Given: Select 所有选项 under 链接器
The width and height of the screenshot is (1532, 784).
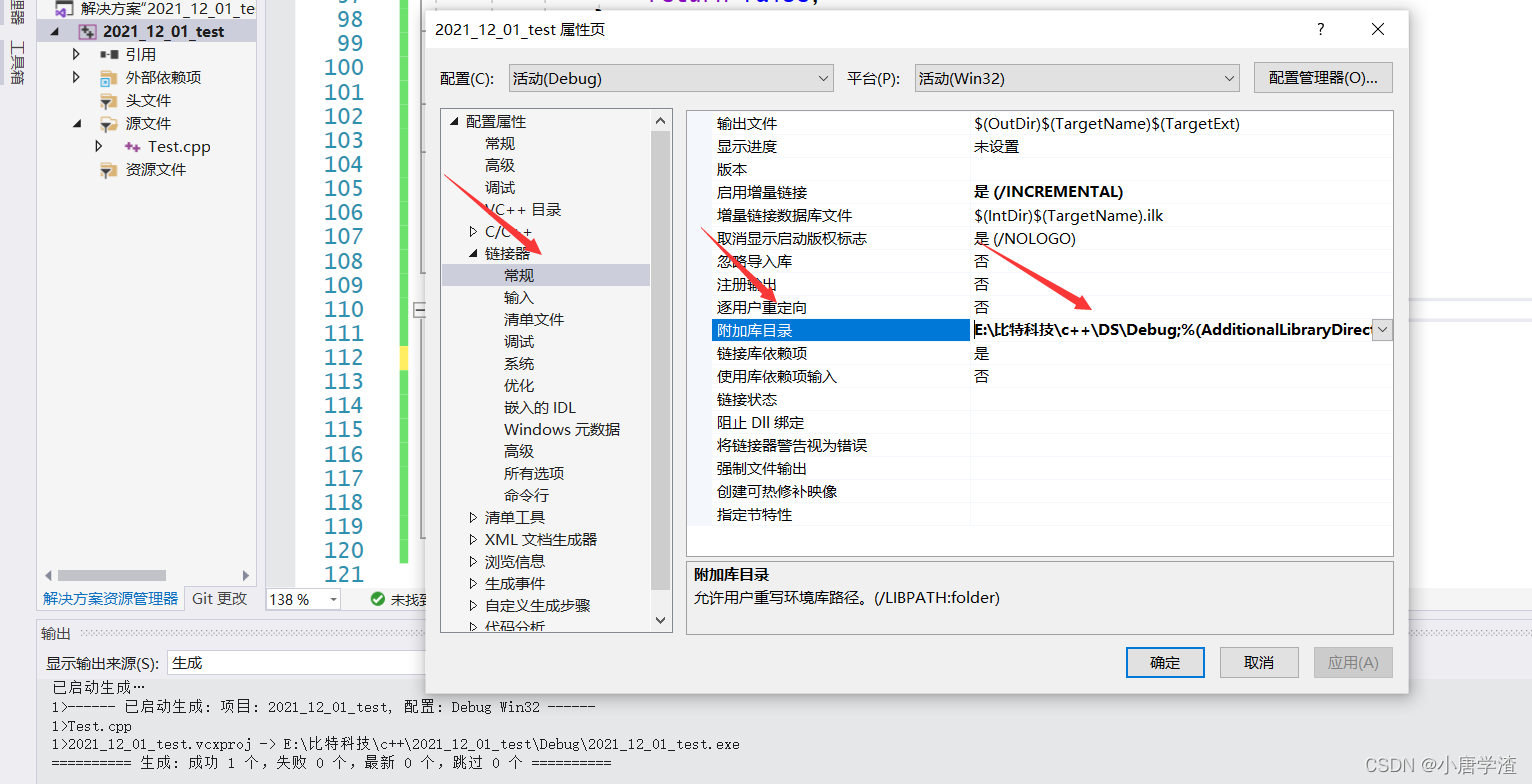Looking at the screenshot, I should (534, 473).
